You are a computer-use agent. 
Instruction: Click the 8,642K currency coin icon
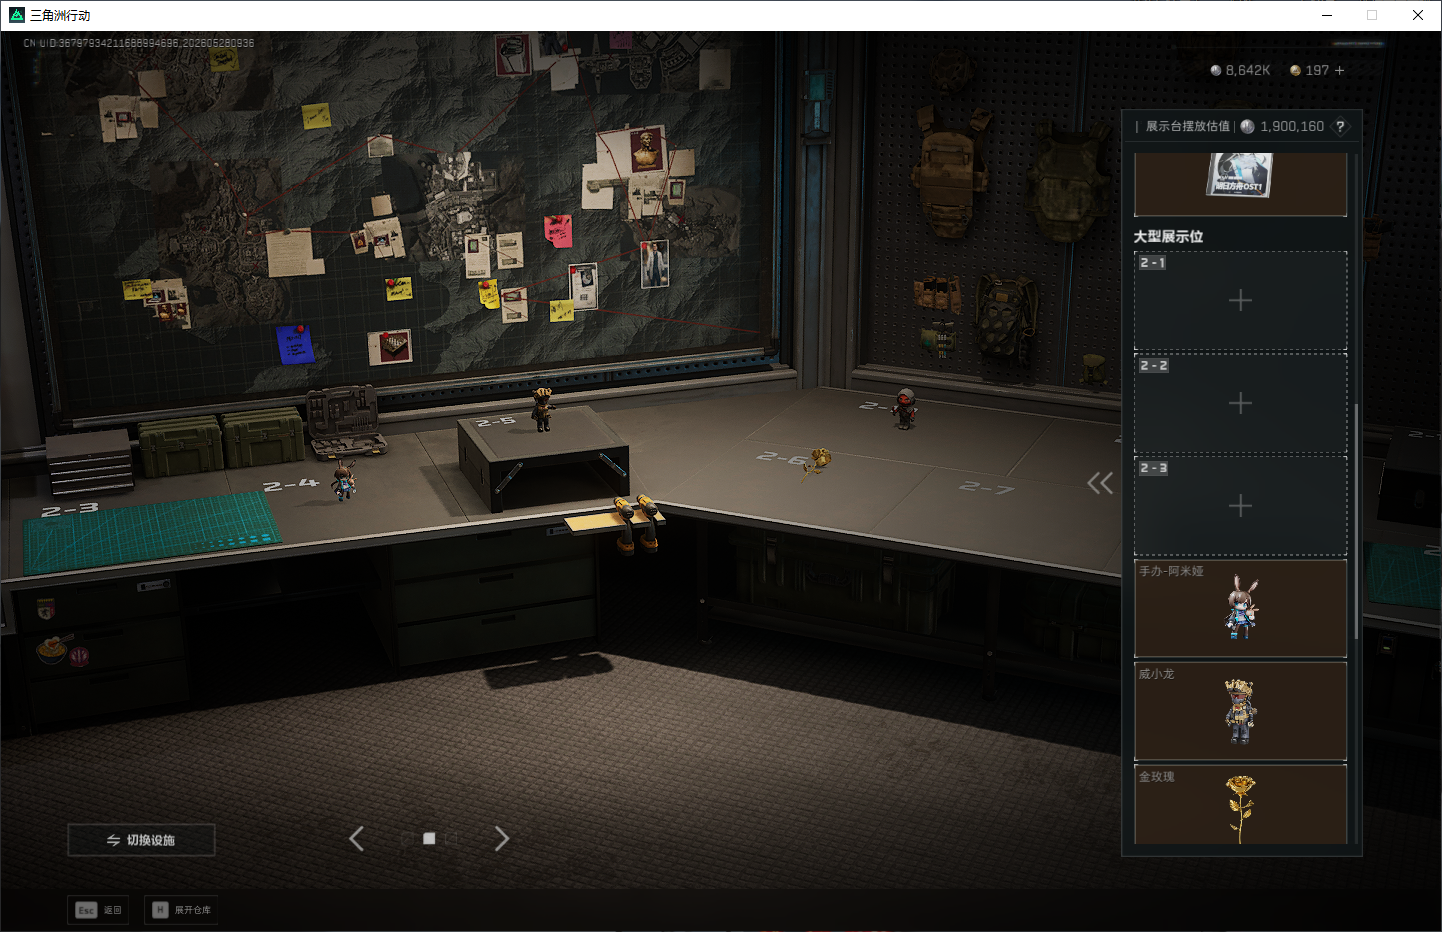[1216, 70]
